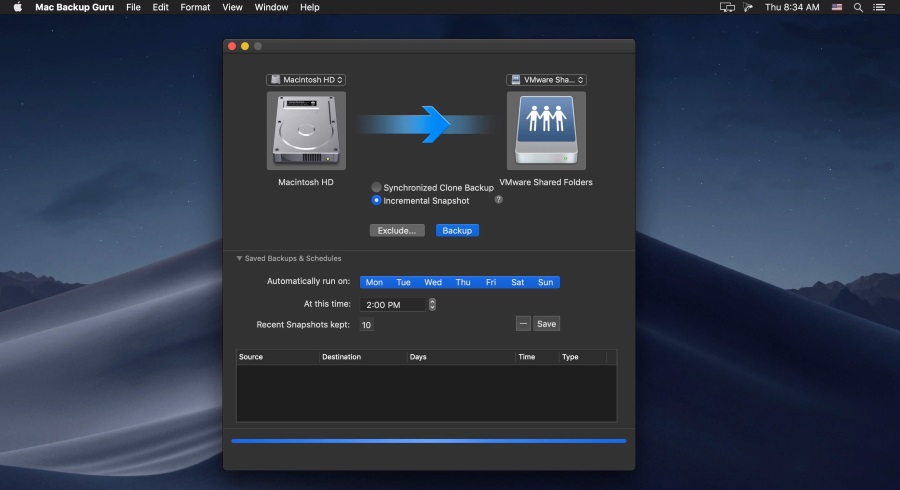Open the Window menu
Image resolution: width=900 pixels, height=490 pixels.
pos(271,7)
